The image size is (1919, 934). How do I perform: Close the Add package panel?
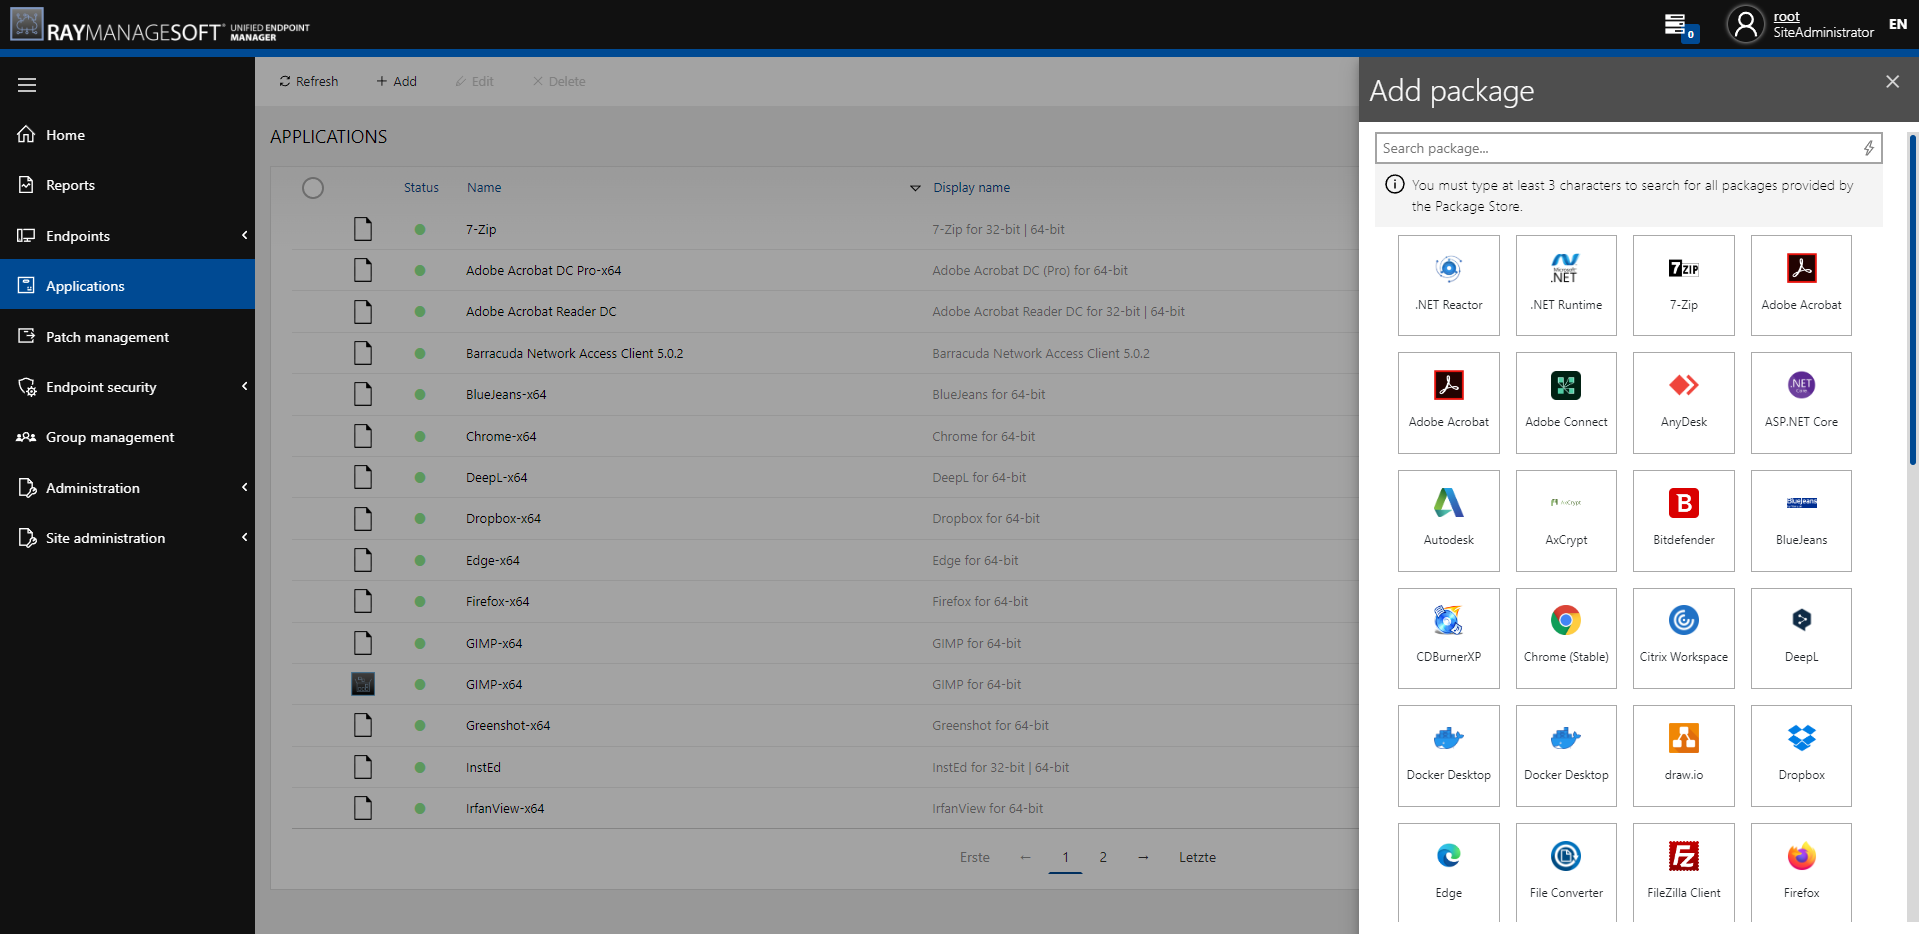(x=1892, y=82)
